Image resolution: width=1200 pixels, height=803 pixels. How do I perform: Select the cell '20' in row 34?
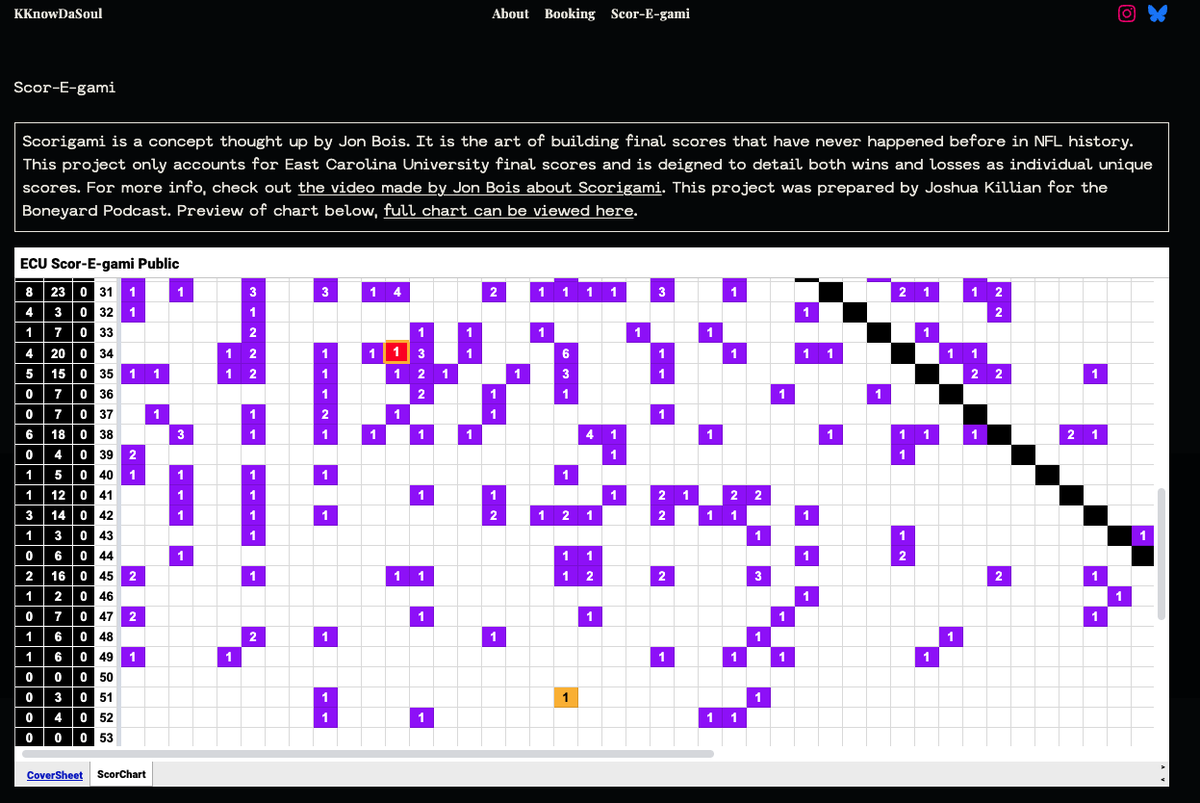click(x=58, y=352)
